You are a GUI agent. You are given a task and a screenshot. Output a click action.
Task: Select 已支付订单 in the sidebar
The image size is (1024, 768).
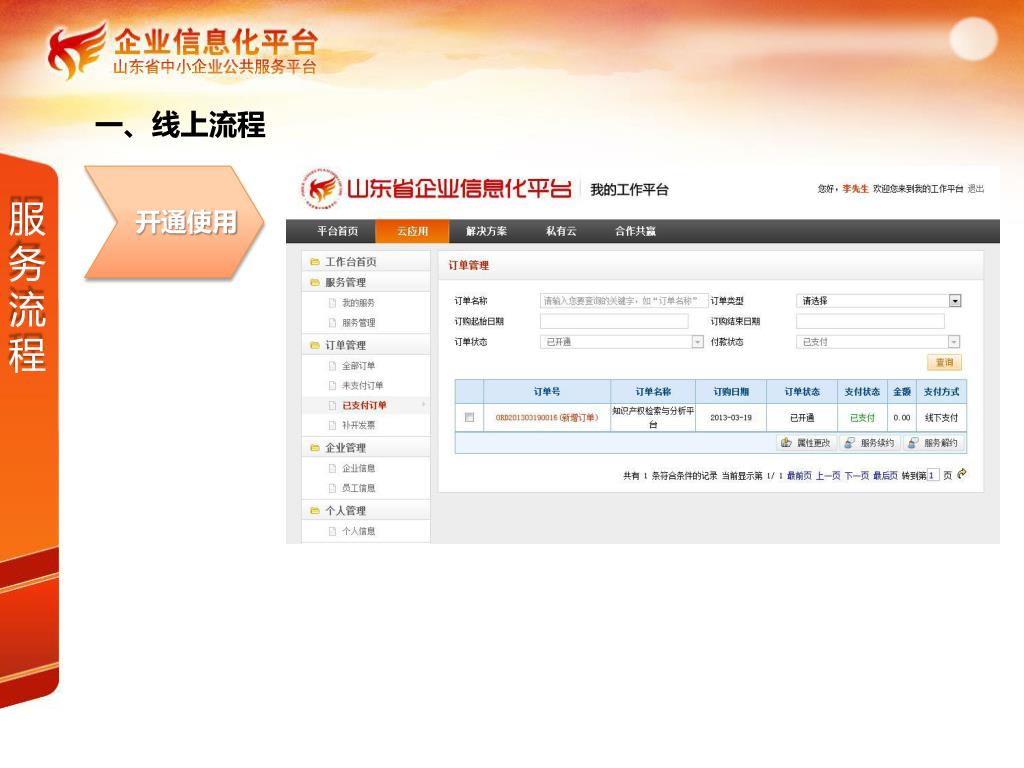364,406
